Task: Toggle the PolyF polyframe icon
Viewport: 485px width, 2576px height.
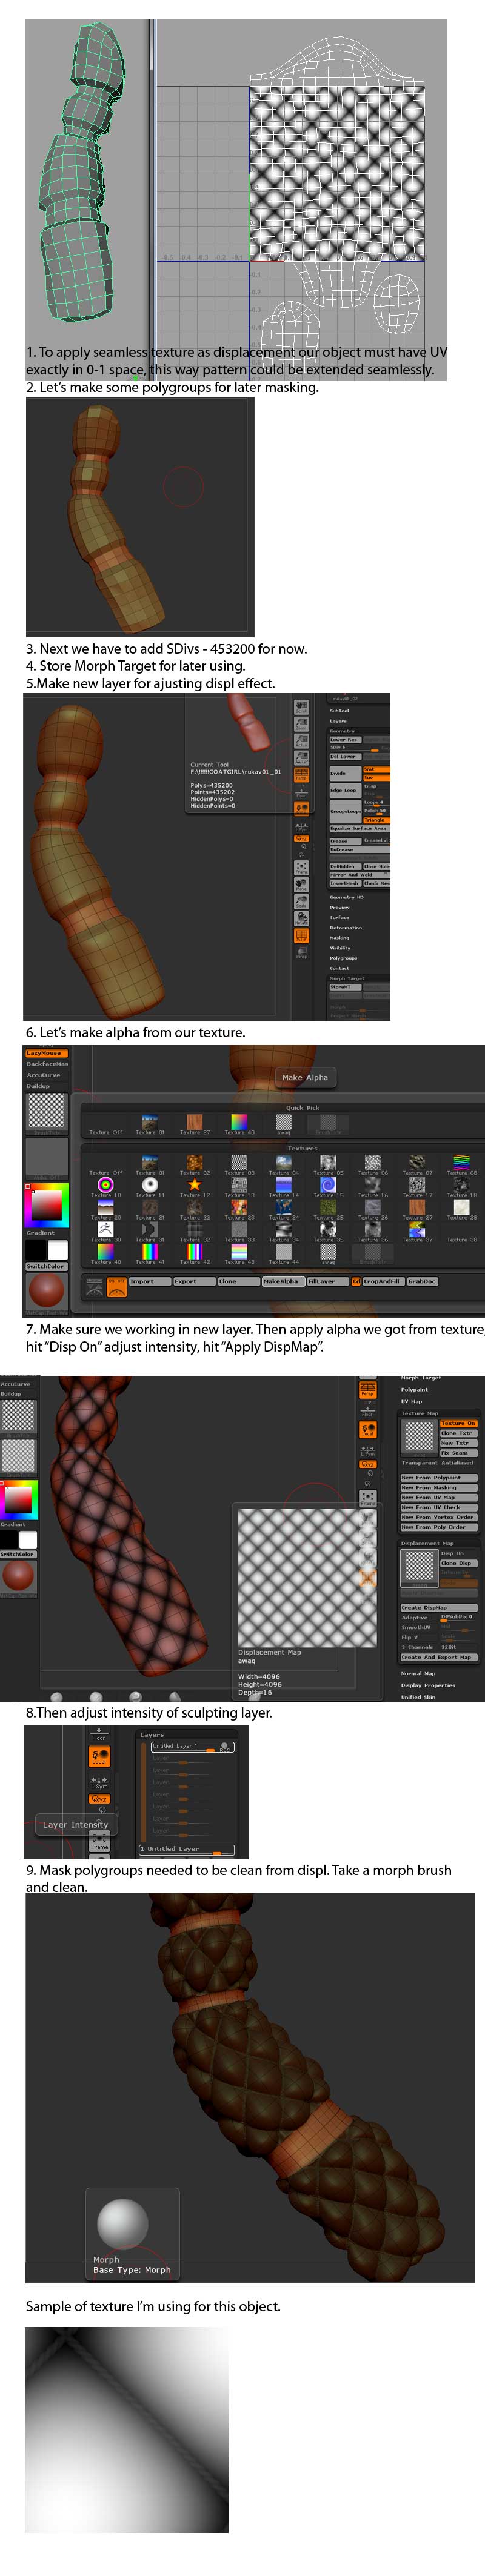Action: click(302, 936)
